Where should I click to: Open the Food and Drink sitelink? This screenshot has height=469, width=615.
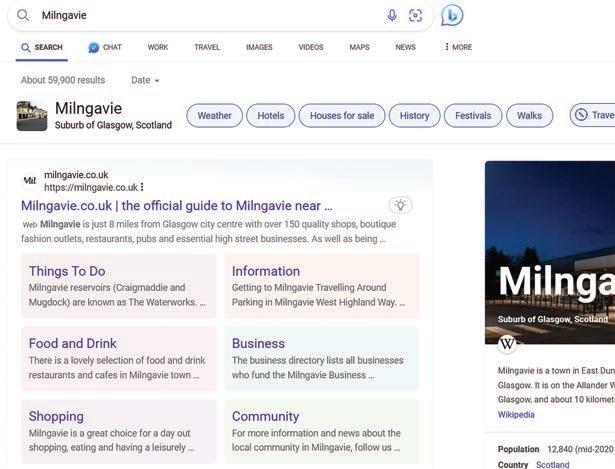pos(73,344)
